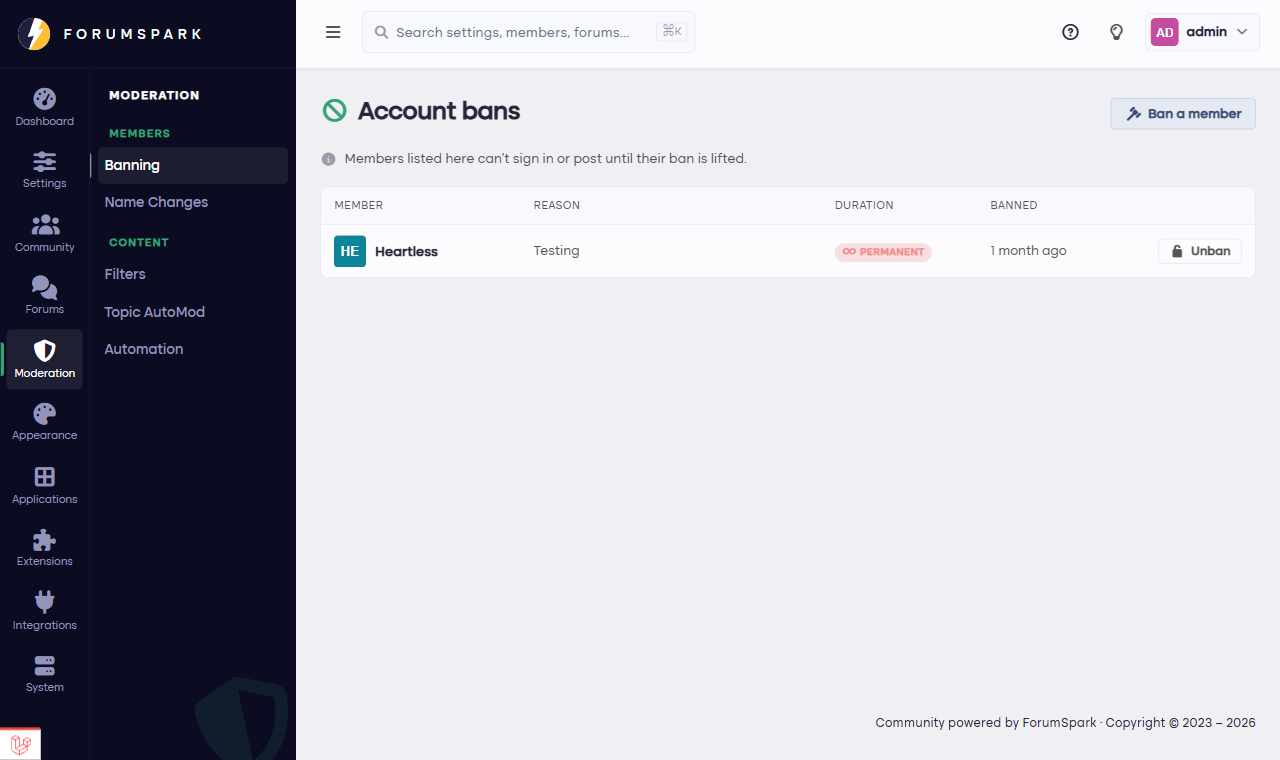The image size is (1280, 760).
Task: Open the Dashboard section
Action: pyautogui.click(x=44, y=108)
